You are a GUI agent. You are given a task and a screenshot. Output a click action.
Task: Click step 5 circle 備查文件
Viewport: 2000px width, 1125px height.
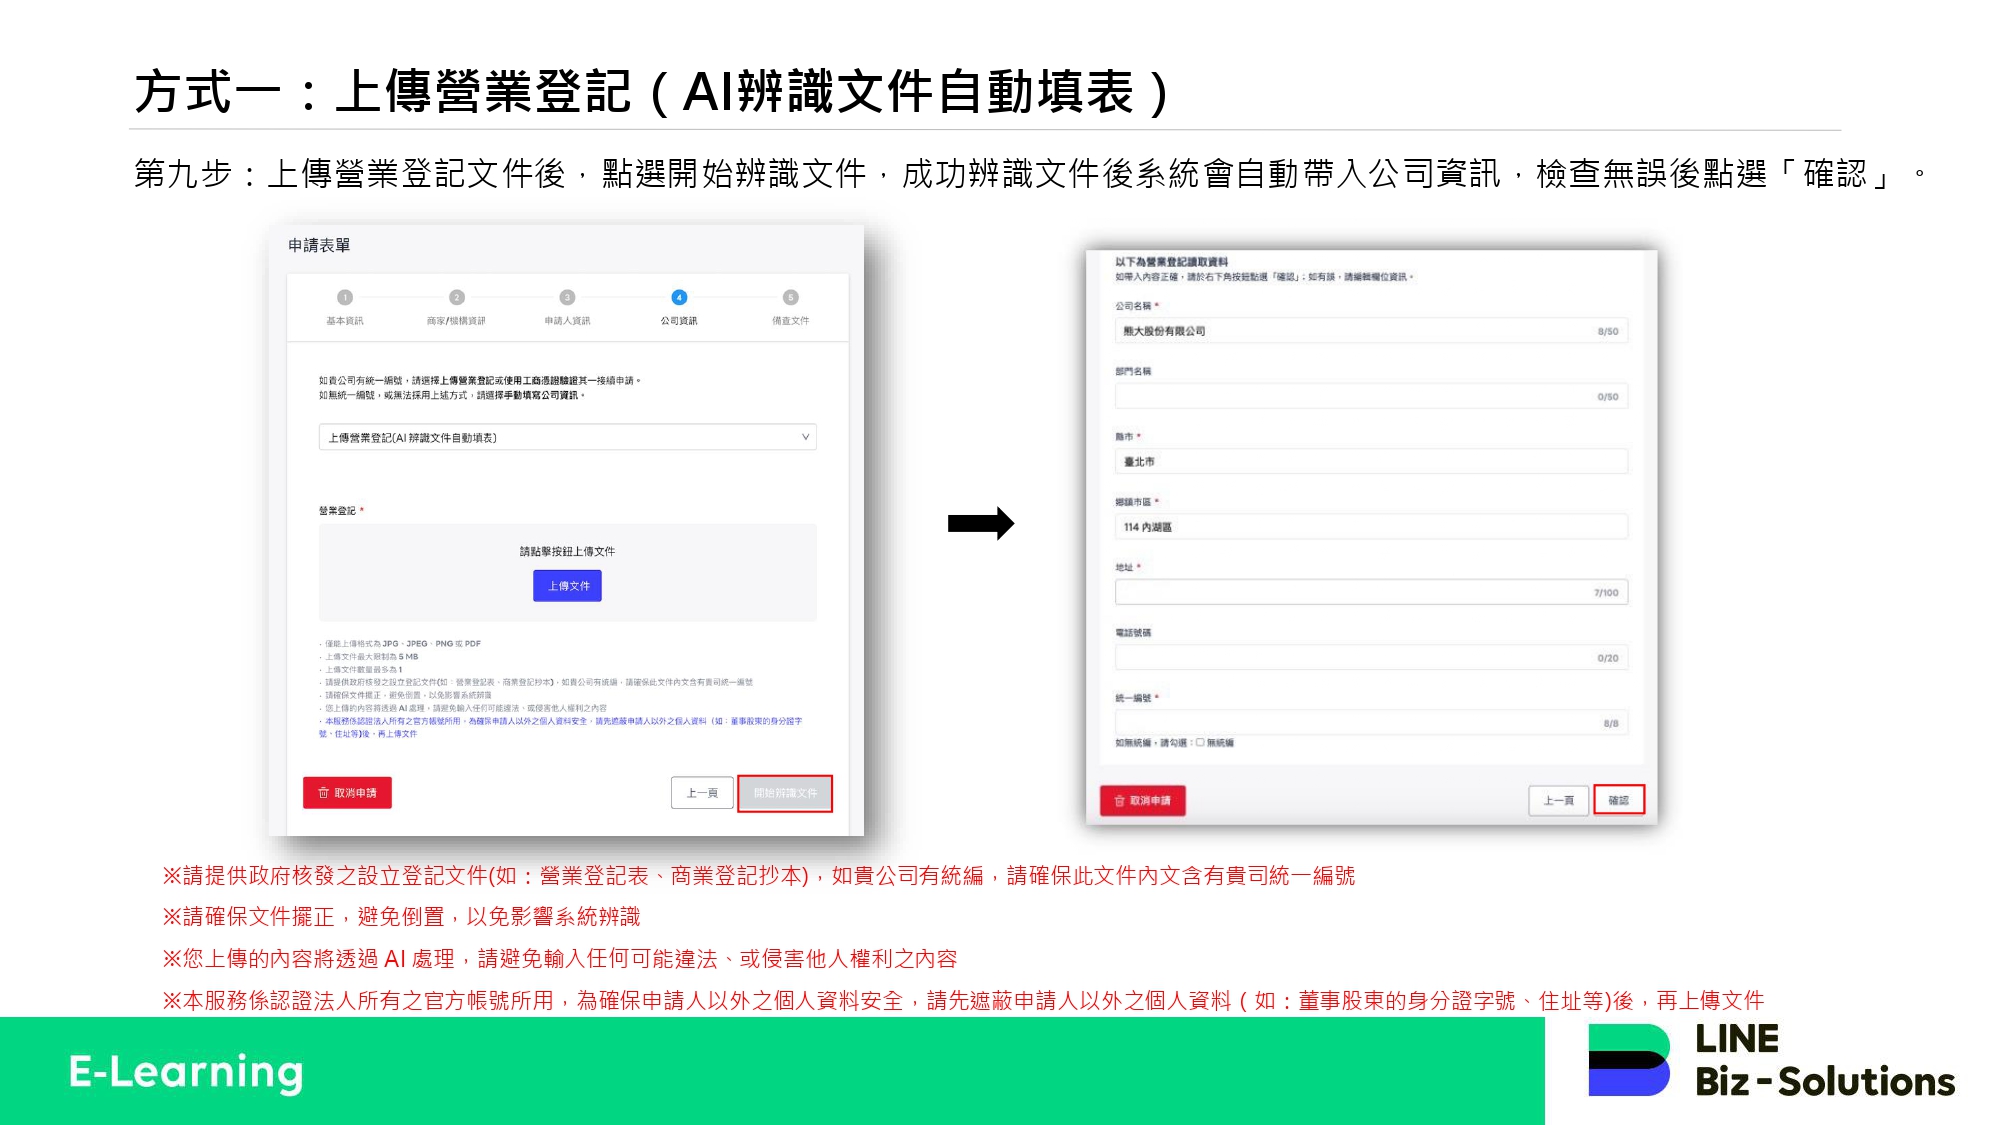point(790,297)
